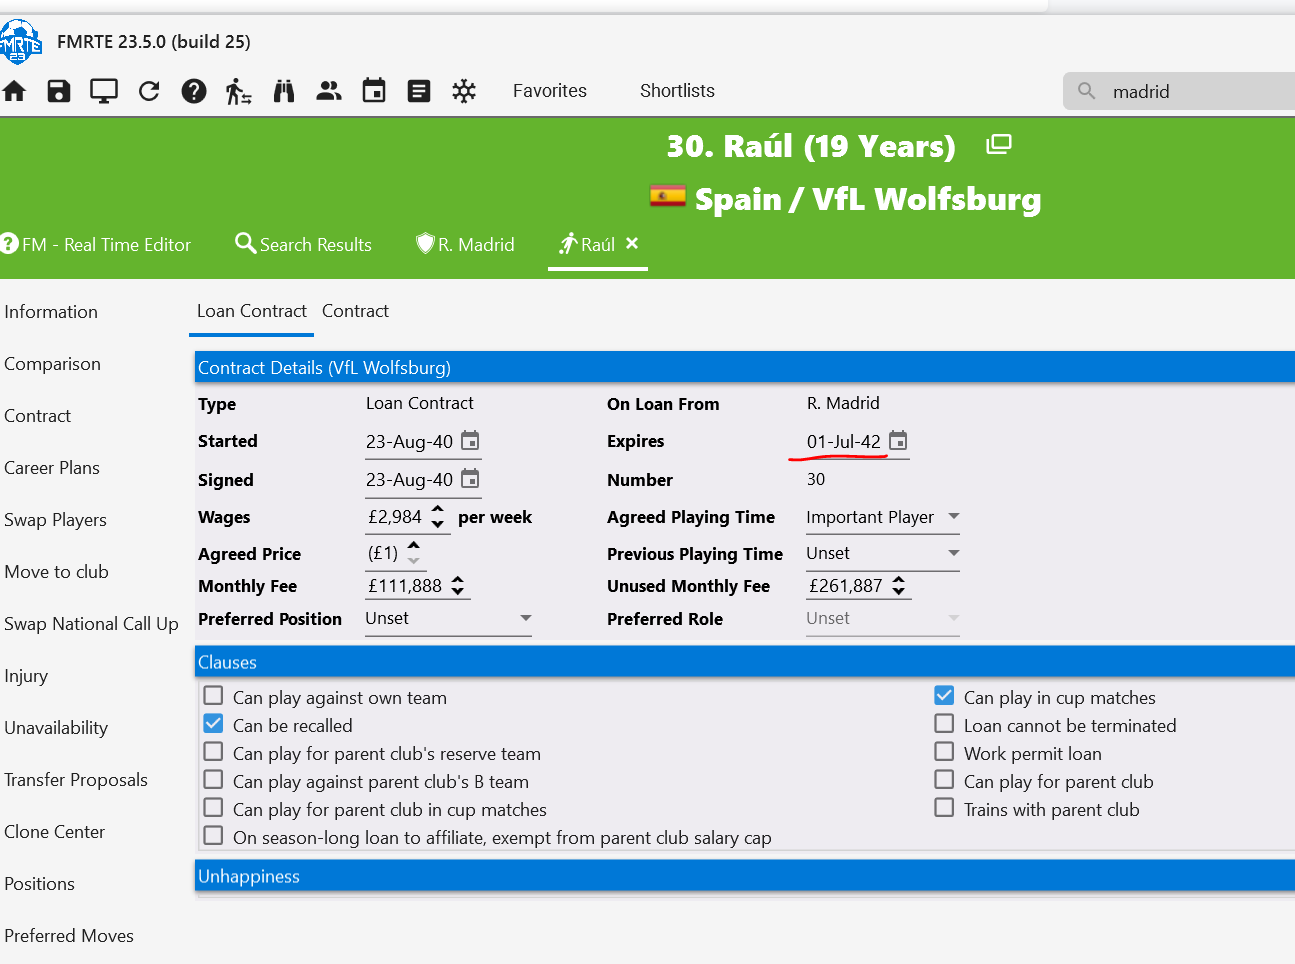Viewport: 1295px width, 964px height.
Task: Open FM - Real Time Editor tab
Action: pos(96,245)
